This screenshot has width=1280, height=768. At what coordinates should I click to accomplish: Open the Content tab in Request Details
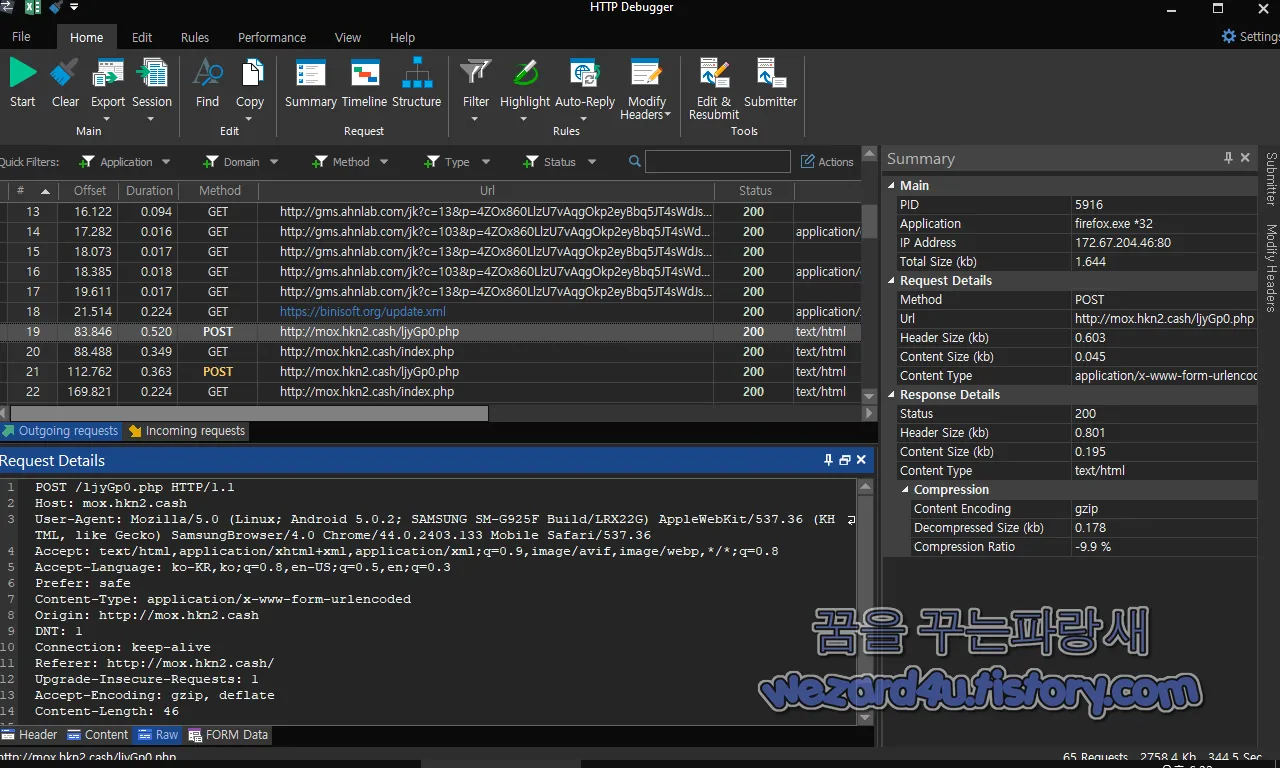tap(97, 735)
